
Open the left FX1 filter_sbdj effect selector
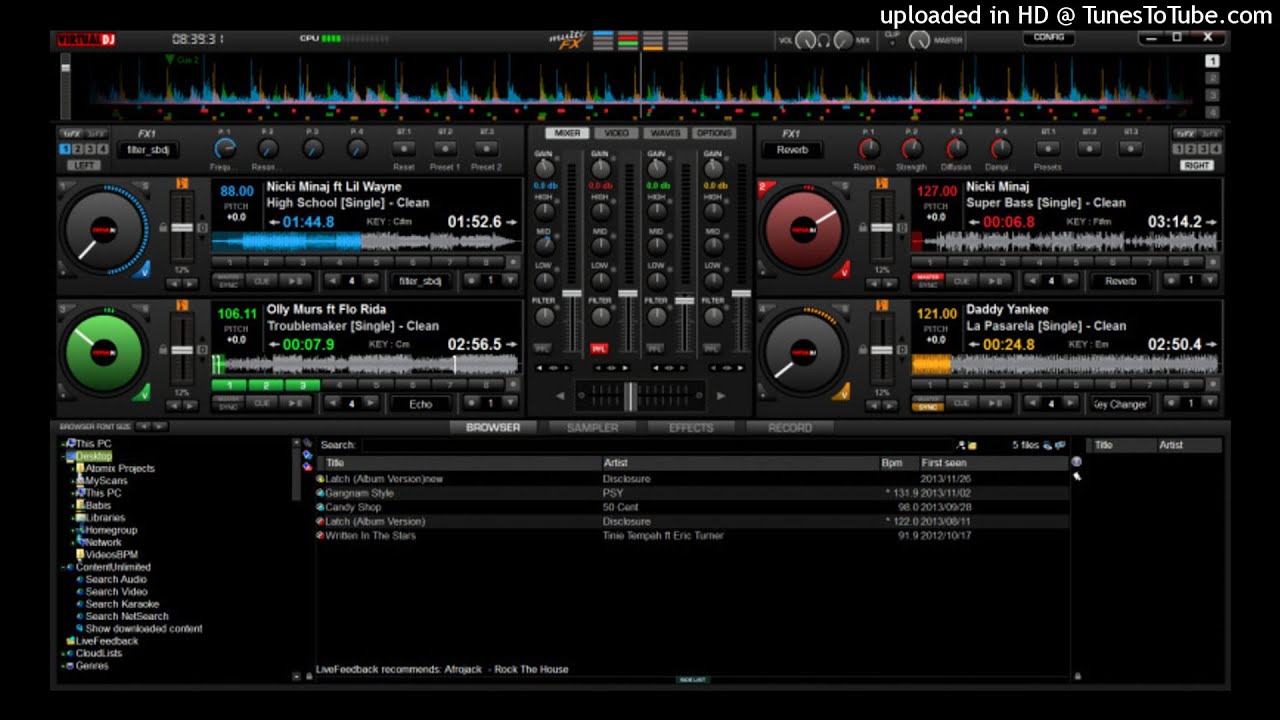coord(148,150)
